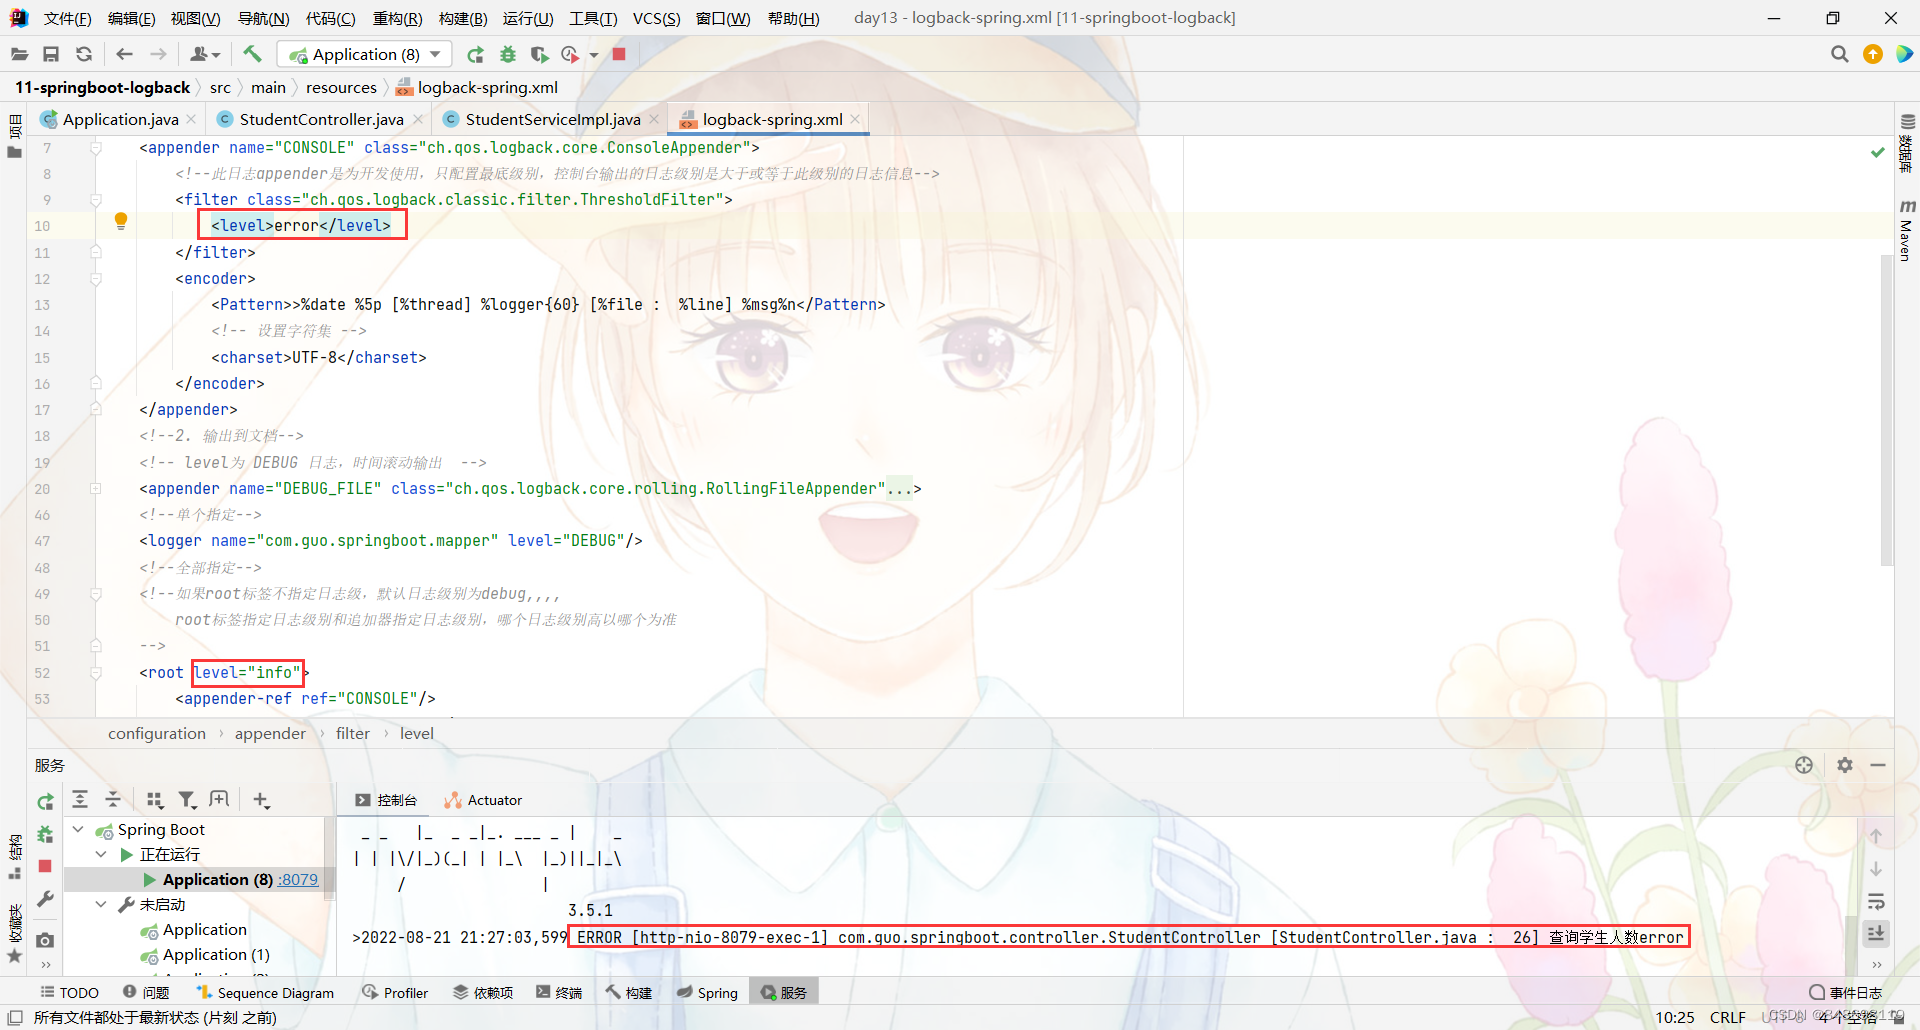Open the wrench settings icon in Services sidebar
The width and height of the screenshot is (1920, 1030).
coord(45,899)
